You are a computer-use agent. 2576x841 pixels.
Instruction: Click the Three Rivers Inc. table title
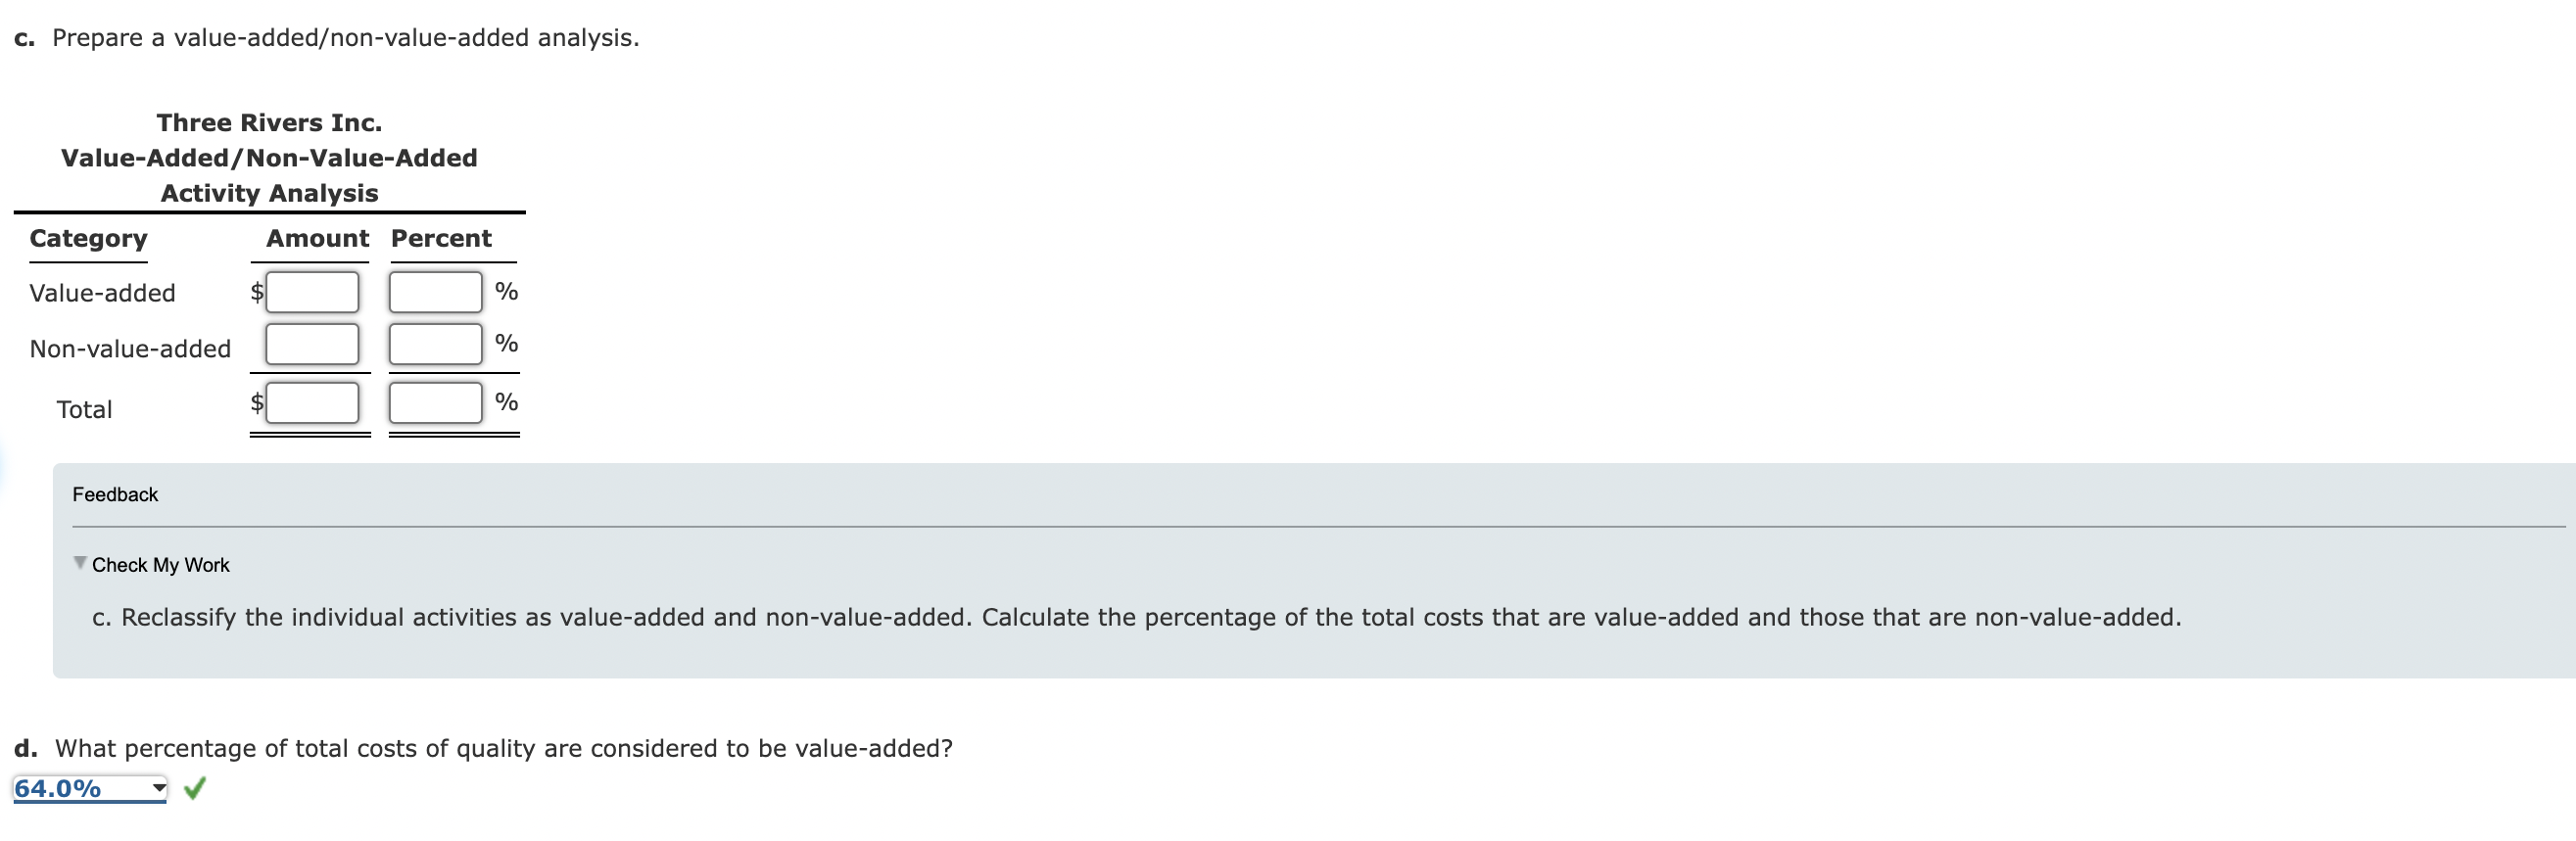268,122
